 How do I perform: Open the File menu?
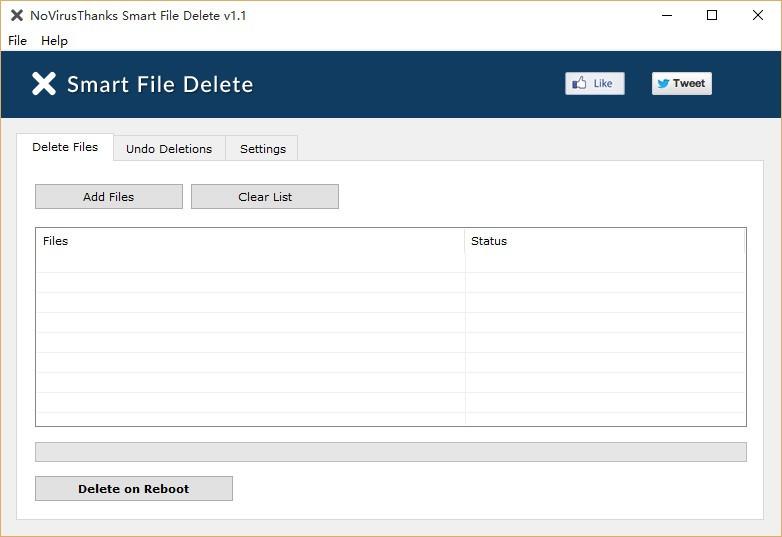17,41
